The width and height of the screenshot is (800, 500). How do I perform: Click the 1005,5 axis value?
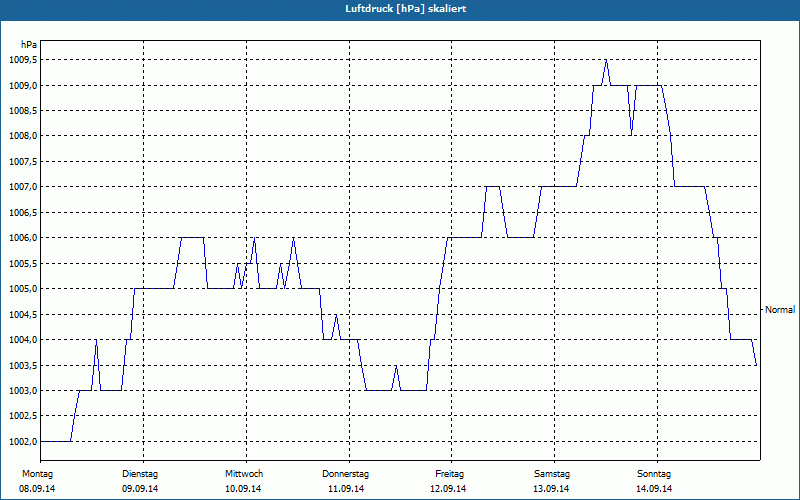click(23, 263)
